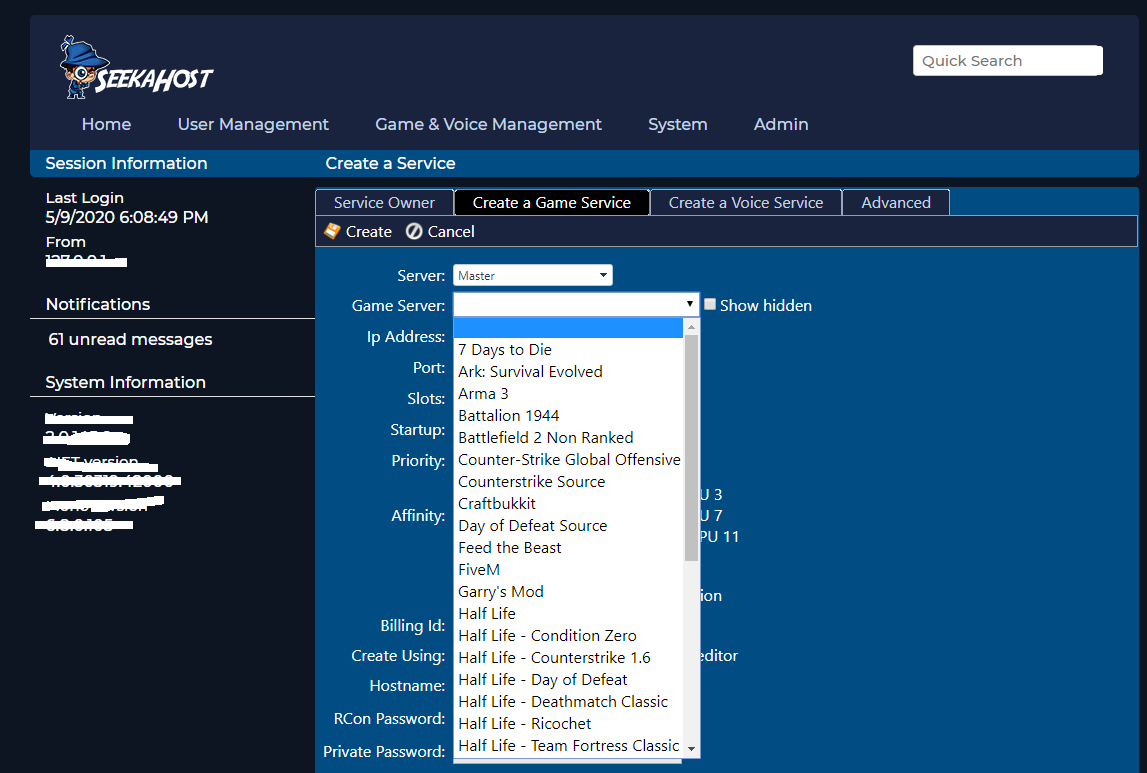This screenshot has height=773, width=1147.
Task: Collapse the Game Server dropdown arrow
Action: 689,303
